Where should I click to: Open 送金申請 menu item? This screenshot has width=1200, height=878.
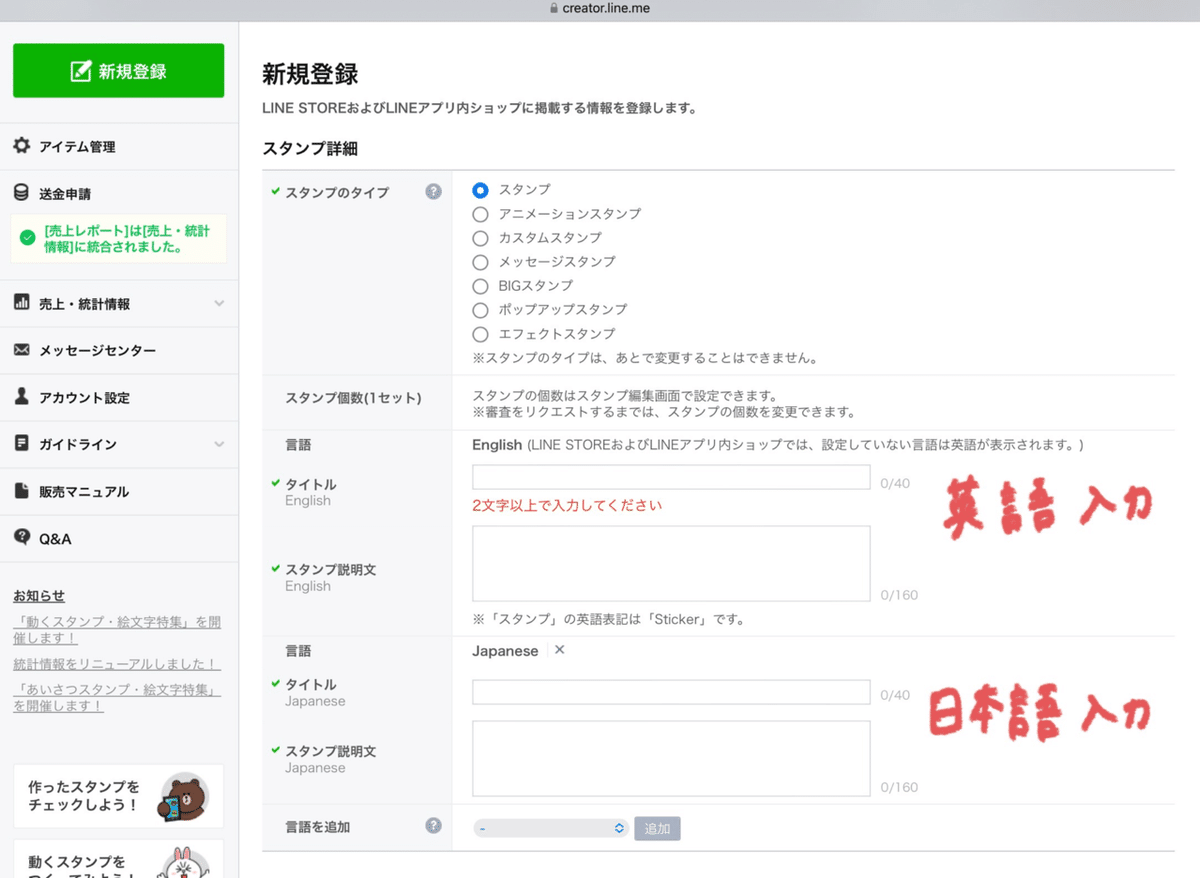(65, 194)
